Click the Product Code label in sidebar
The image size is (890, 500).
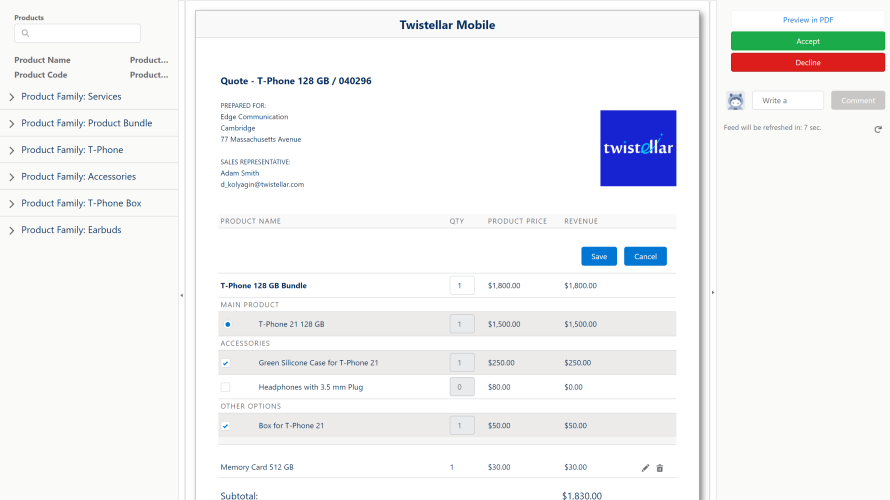click(41, 75)
